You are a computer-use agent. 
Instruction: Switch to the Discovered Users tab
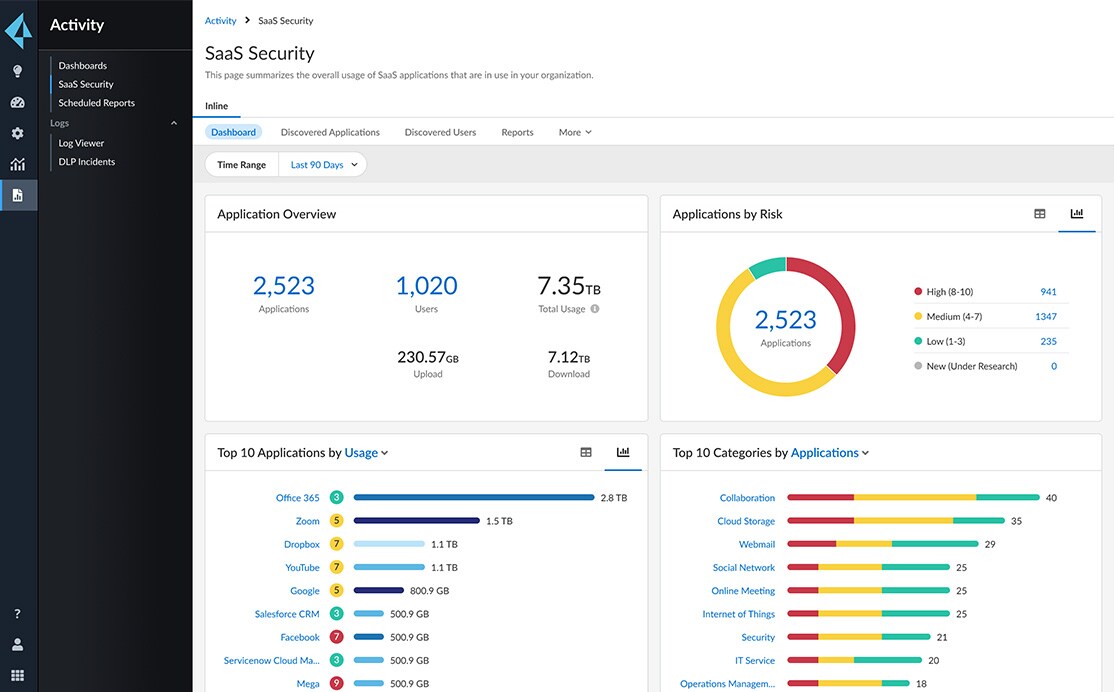pos(440,131)
